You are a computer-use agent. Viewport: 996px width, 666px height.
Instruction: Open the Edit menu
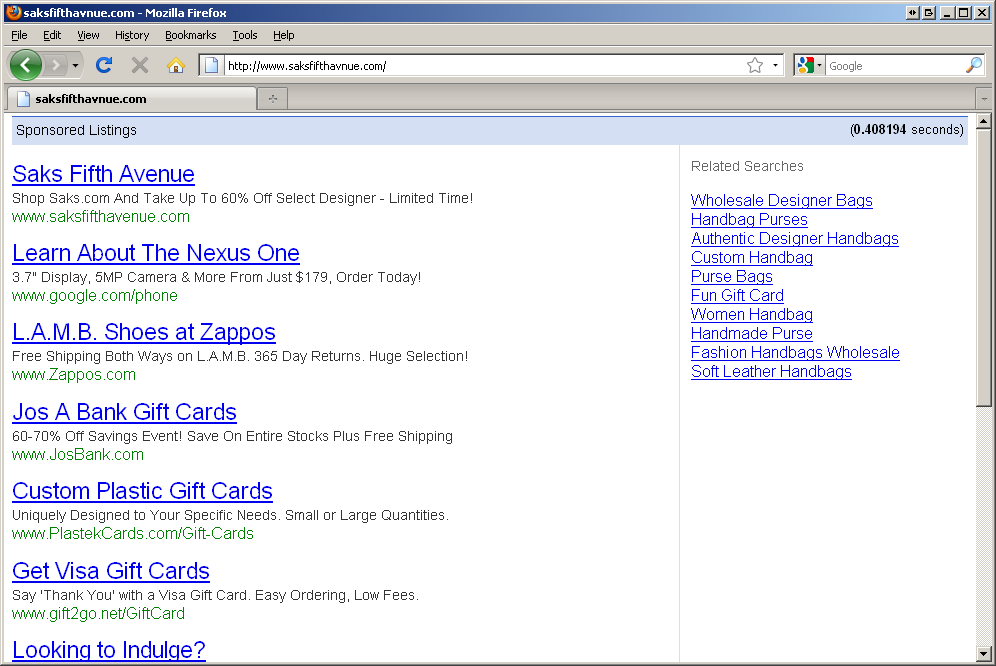(x=52, y=35)
